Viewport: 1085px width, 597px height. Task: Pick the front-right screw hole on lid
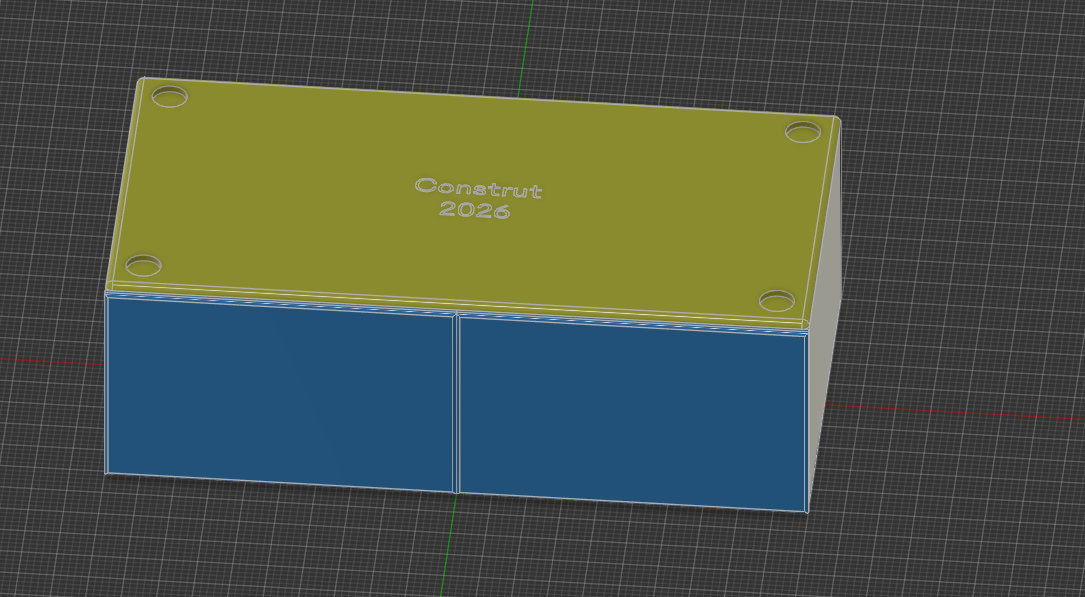pyautogui.click(x=777, y=301)
